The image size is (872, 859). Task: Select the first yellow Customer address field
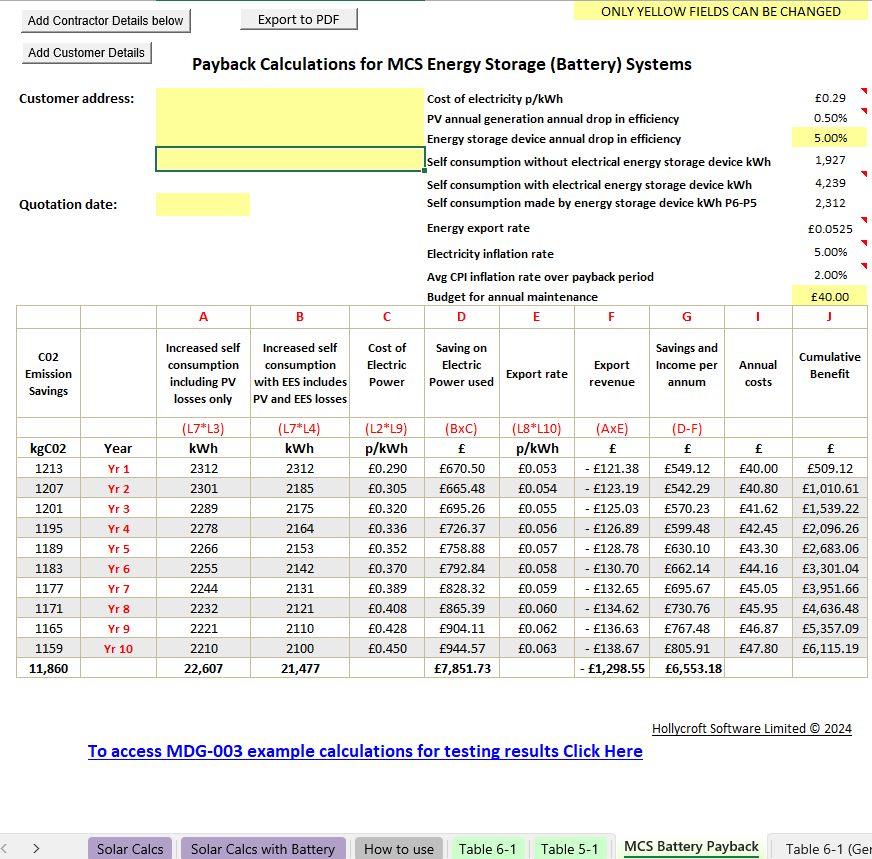tap(290, 98)
